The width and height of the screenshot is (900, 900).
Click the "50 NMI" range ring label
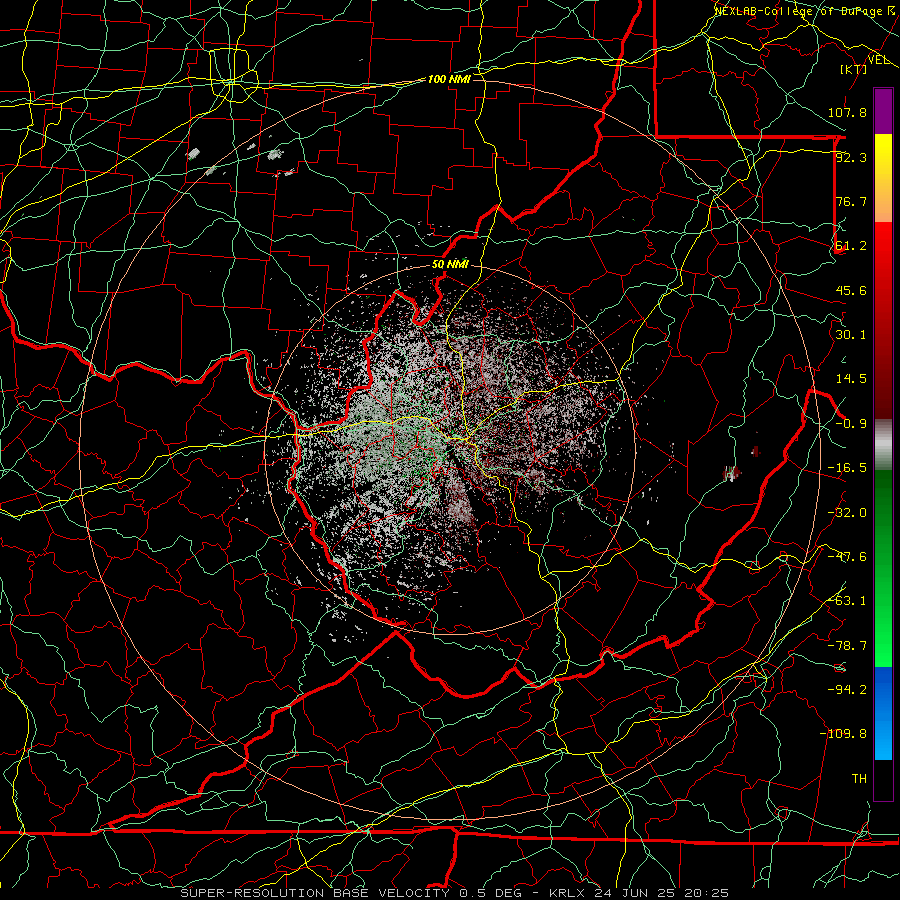point(450,264)
